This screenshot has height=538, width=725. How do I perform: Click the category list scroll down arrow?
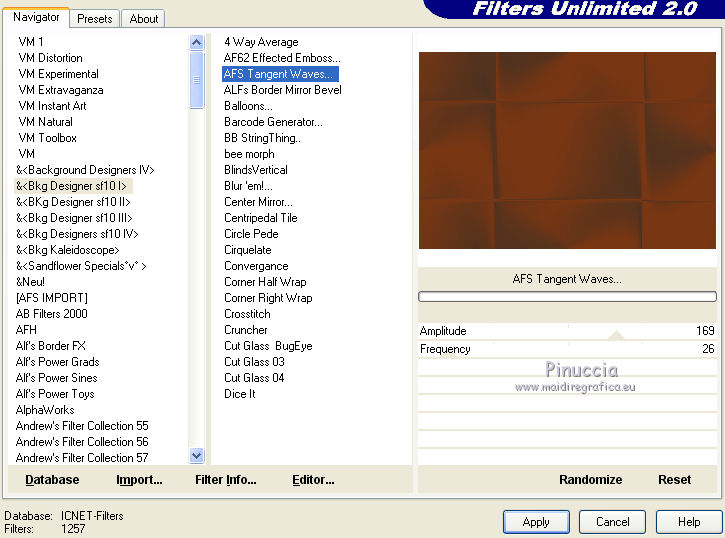point(197,456)
